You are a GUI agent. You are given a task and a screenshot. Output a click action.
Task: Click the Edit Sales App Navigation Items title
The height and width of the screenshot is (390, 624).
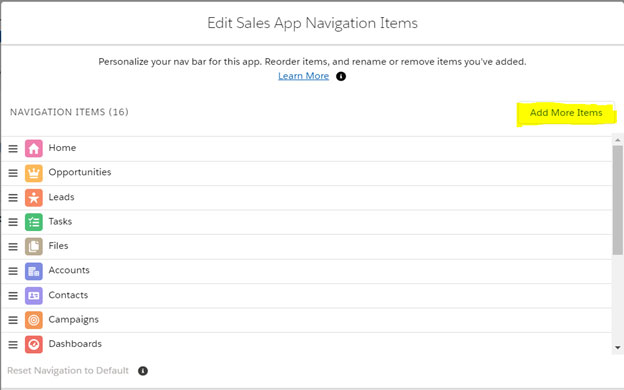coord(312,23)
